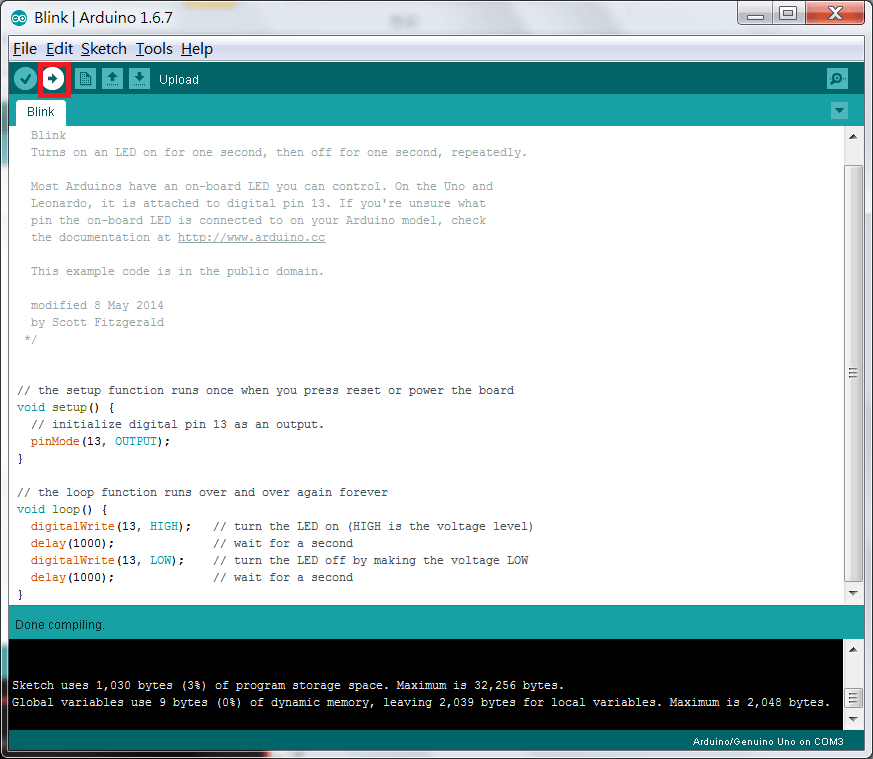The height and width of the screenshot is (759, 873).
Task: Click the 'void loop() {' line
Action: (x=62, y=510)
